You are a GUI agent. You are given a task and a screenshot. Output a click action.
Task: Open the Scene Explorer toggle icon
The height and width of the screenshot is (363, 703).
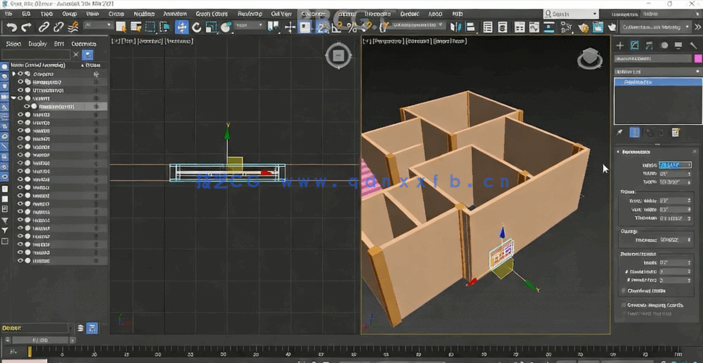[x=488, y=27]
